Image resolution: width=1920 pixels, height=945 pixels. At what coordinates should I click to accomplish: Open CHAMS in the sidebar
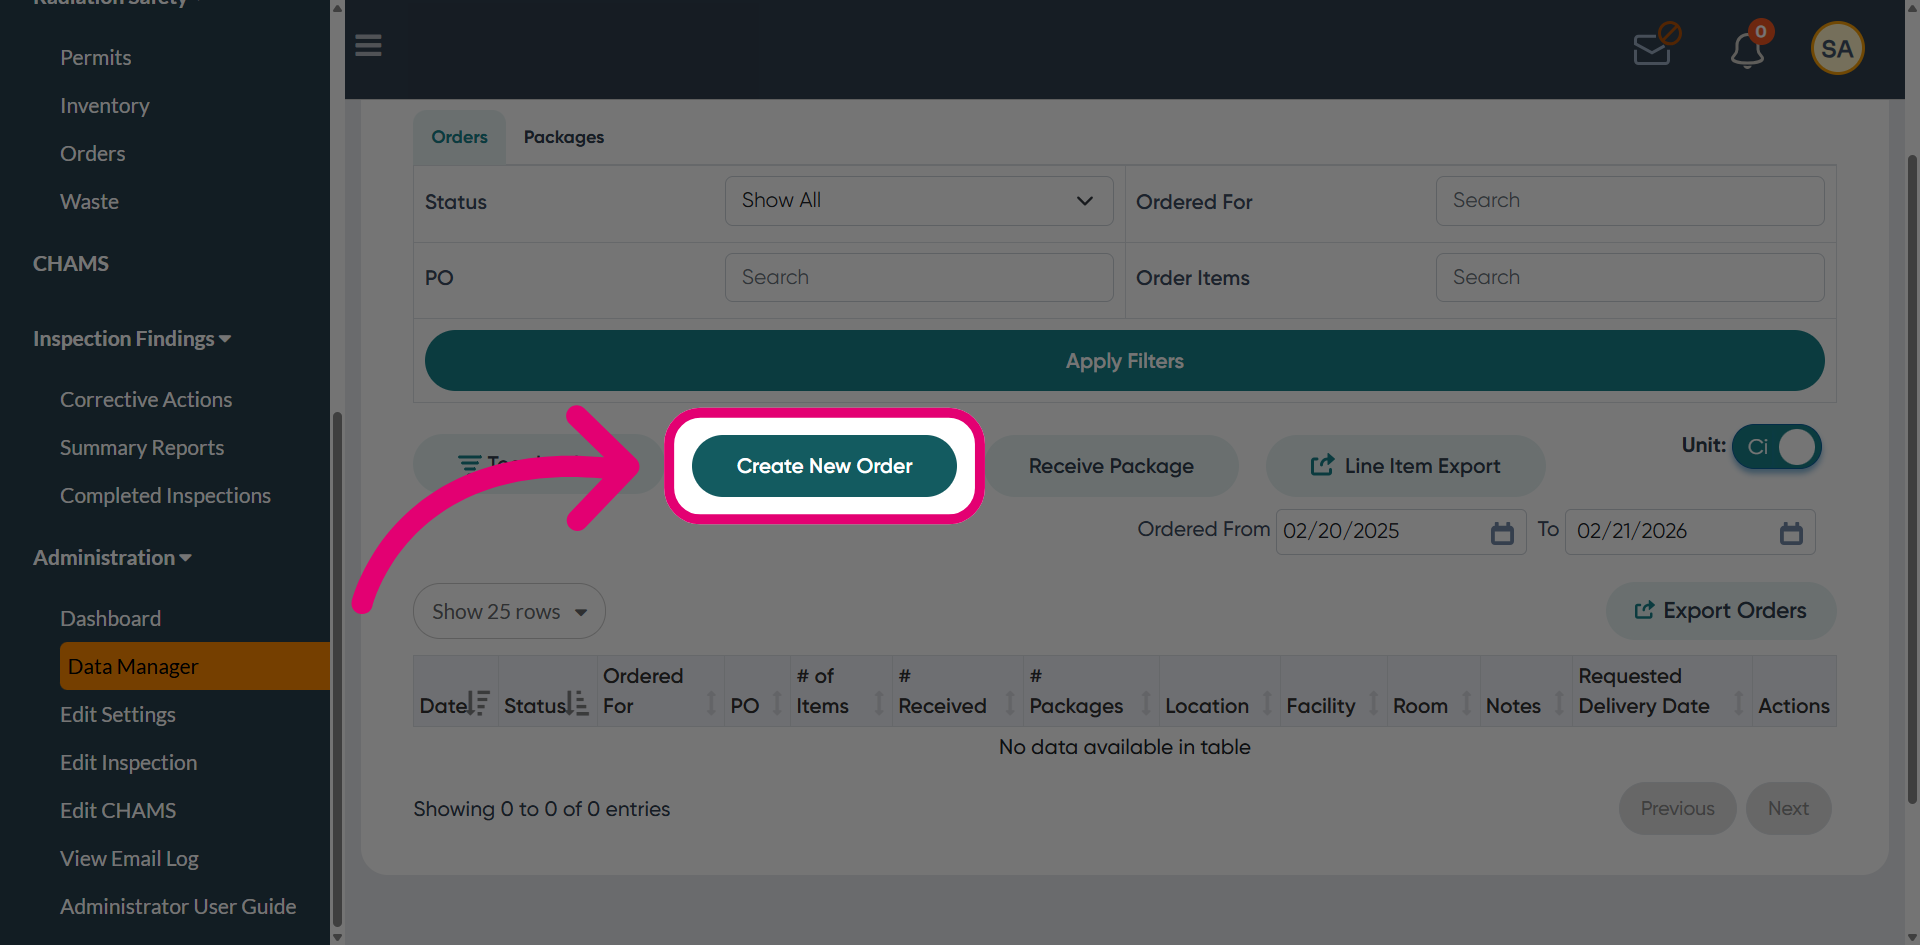tap(71, 264)
